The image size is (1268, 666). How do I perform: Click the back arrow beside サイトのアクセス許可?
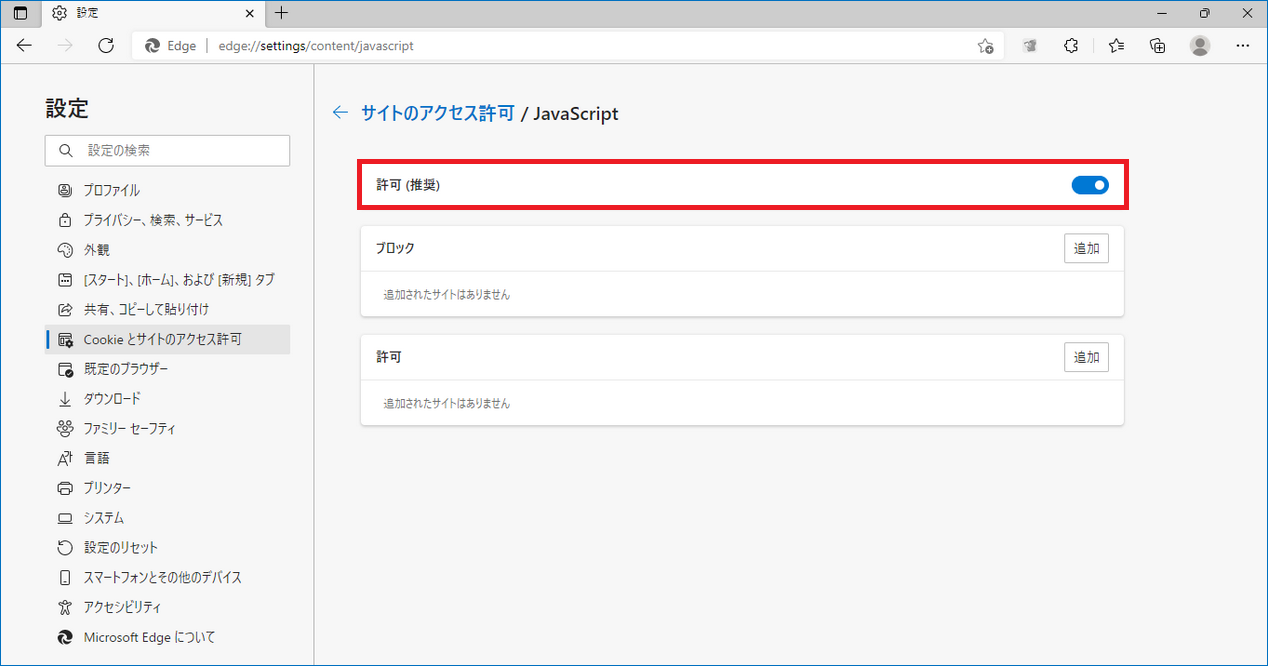click(x=341, y=113)
